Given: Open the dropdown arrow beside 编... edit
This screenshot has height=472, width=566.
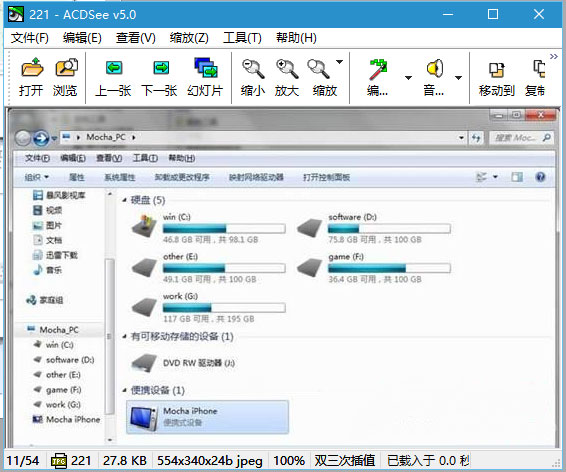Looking at the screenshot, I should (408, 78).
